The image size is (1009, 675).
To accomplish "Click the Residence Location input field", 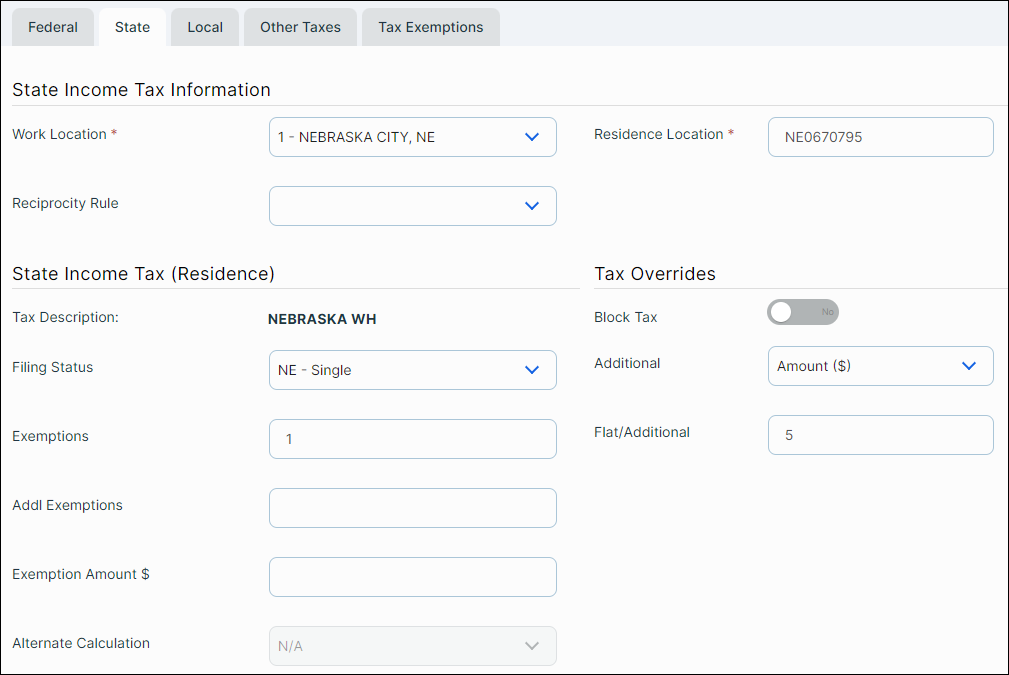I will pos(880,137).
